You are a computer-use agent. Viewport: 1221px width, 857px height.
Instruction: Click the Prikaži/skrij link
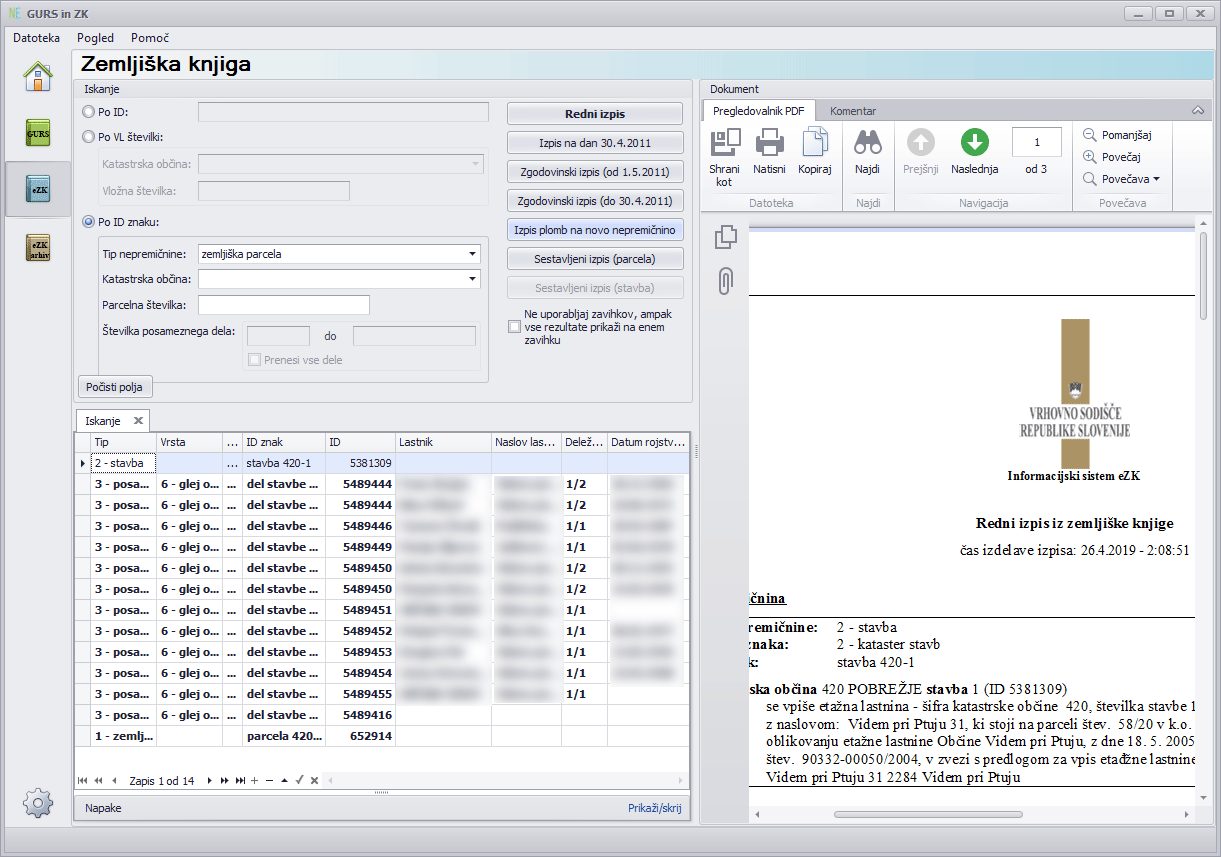(654, 808)
